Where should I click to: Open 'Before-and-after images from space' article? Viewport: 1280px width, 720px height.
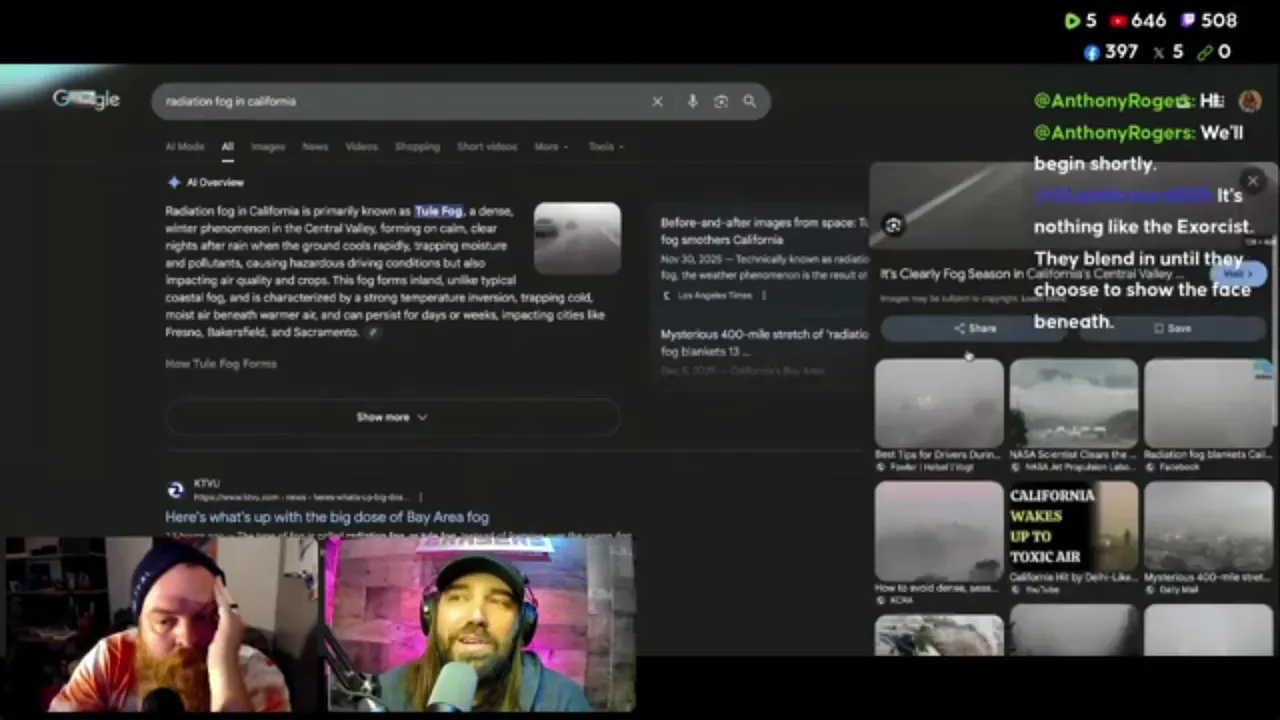tap(763, 231)
